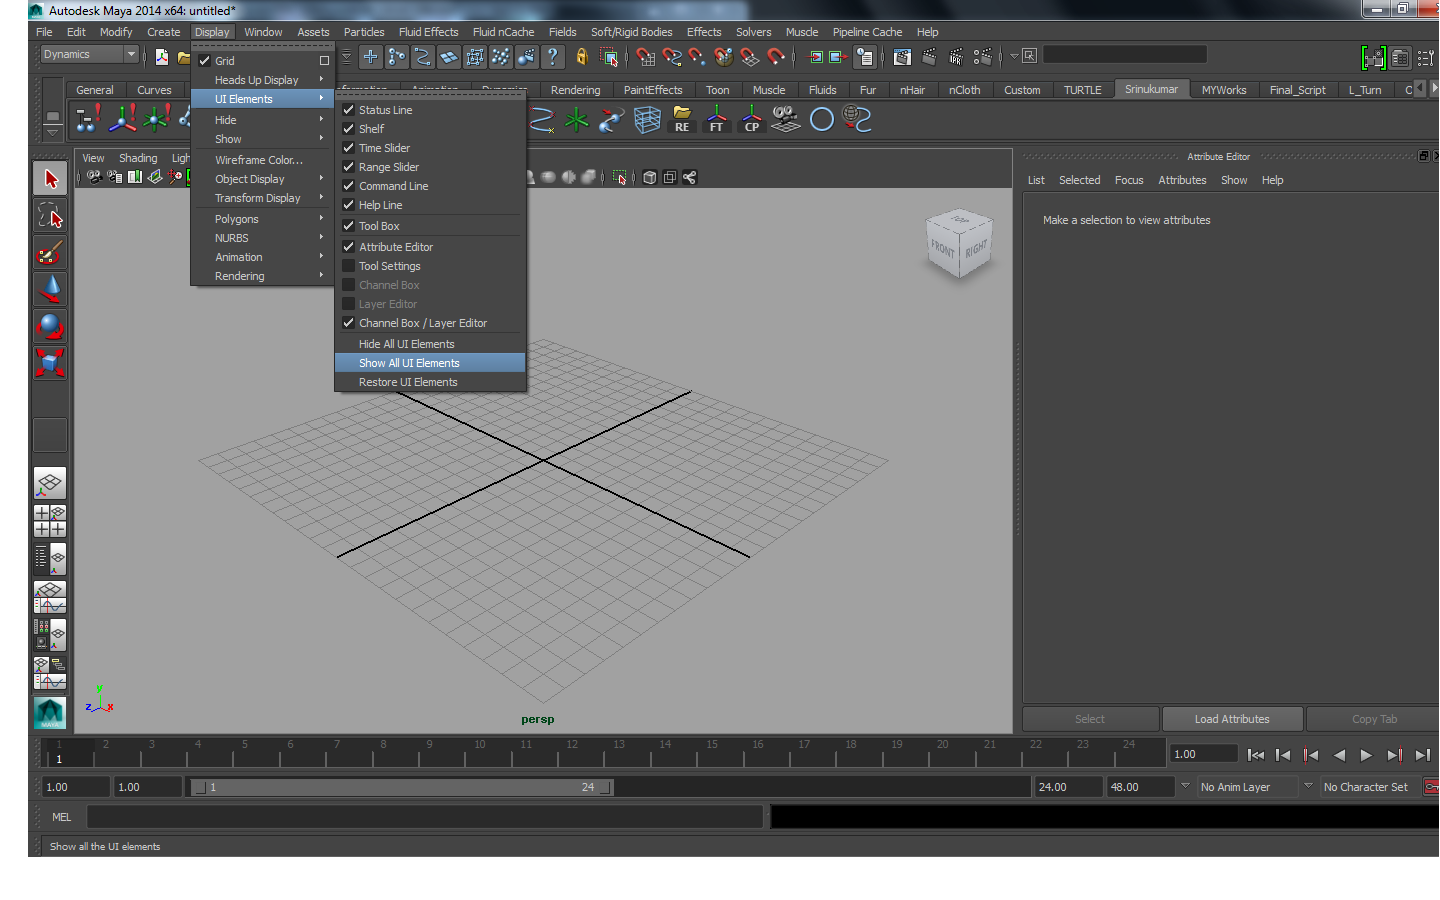Click Hide All UI Elements

[430, 344]
